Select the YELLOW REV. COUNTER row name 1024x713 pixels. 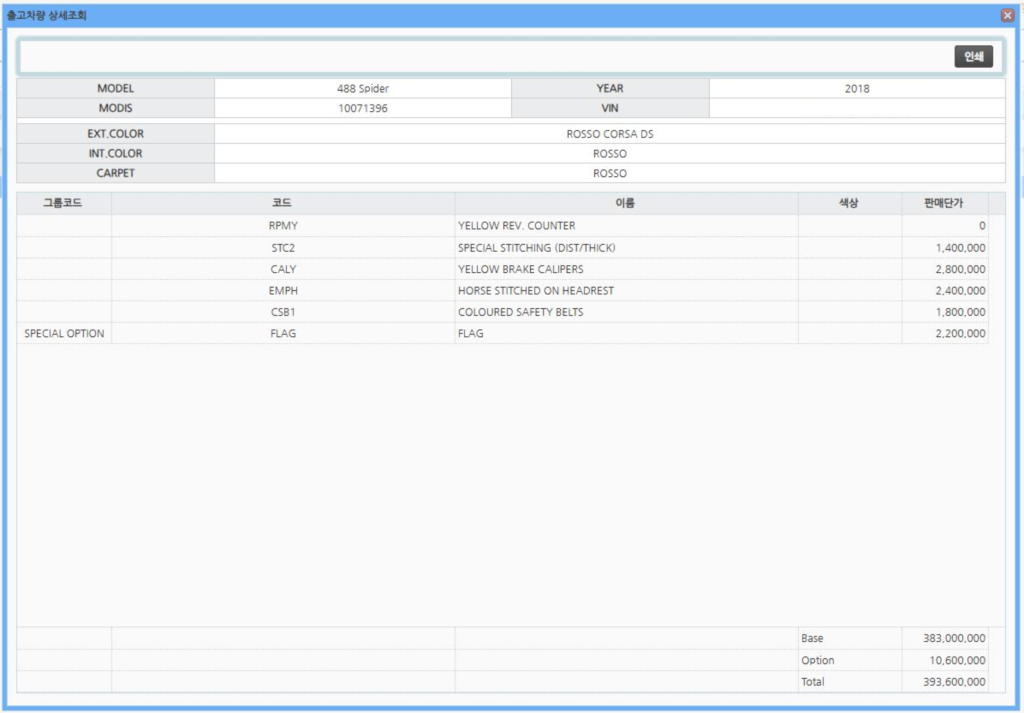517,226
